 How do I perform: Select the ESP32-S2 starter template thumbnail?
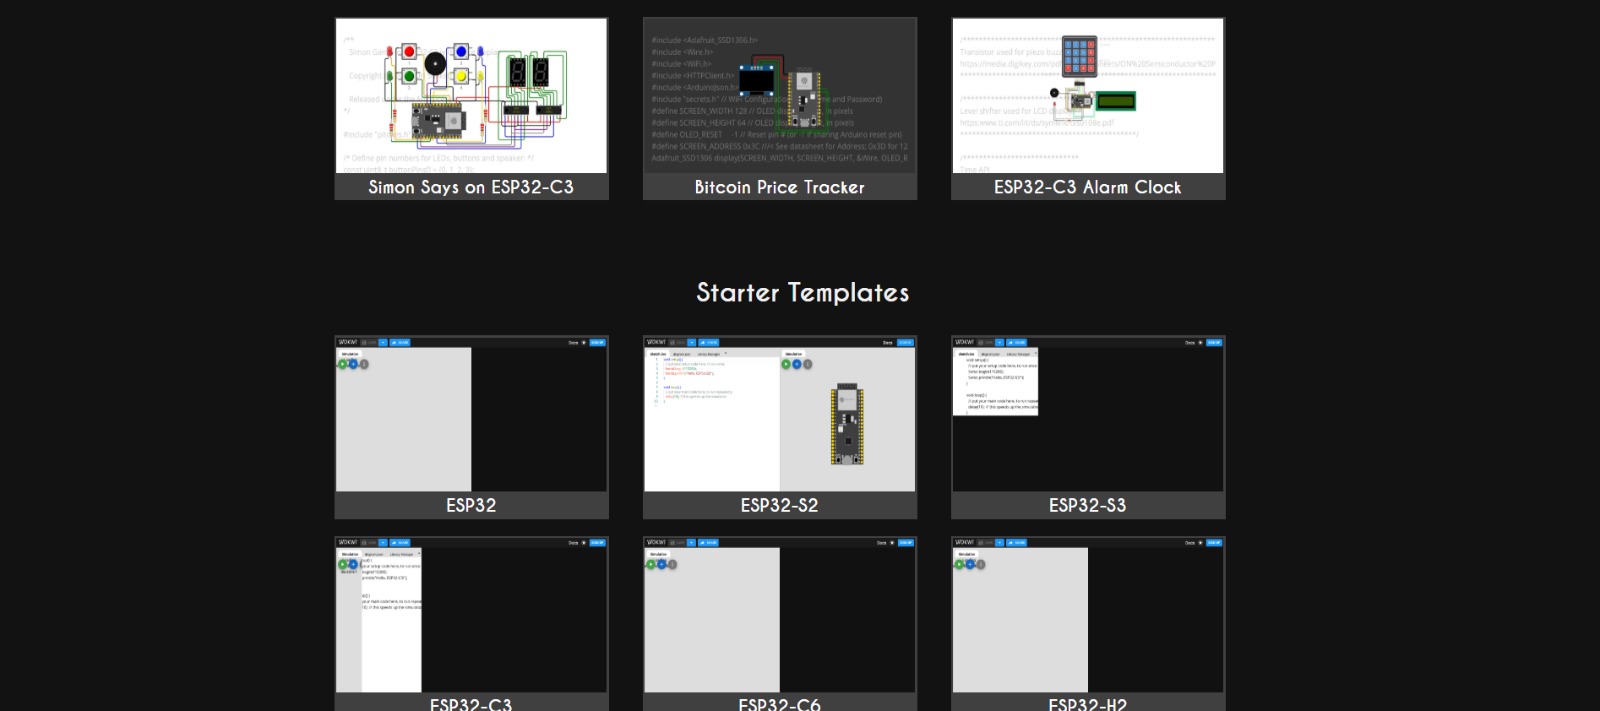[780, 414]
